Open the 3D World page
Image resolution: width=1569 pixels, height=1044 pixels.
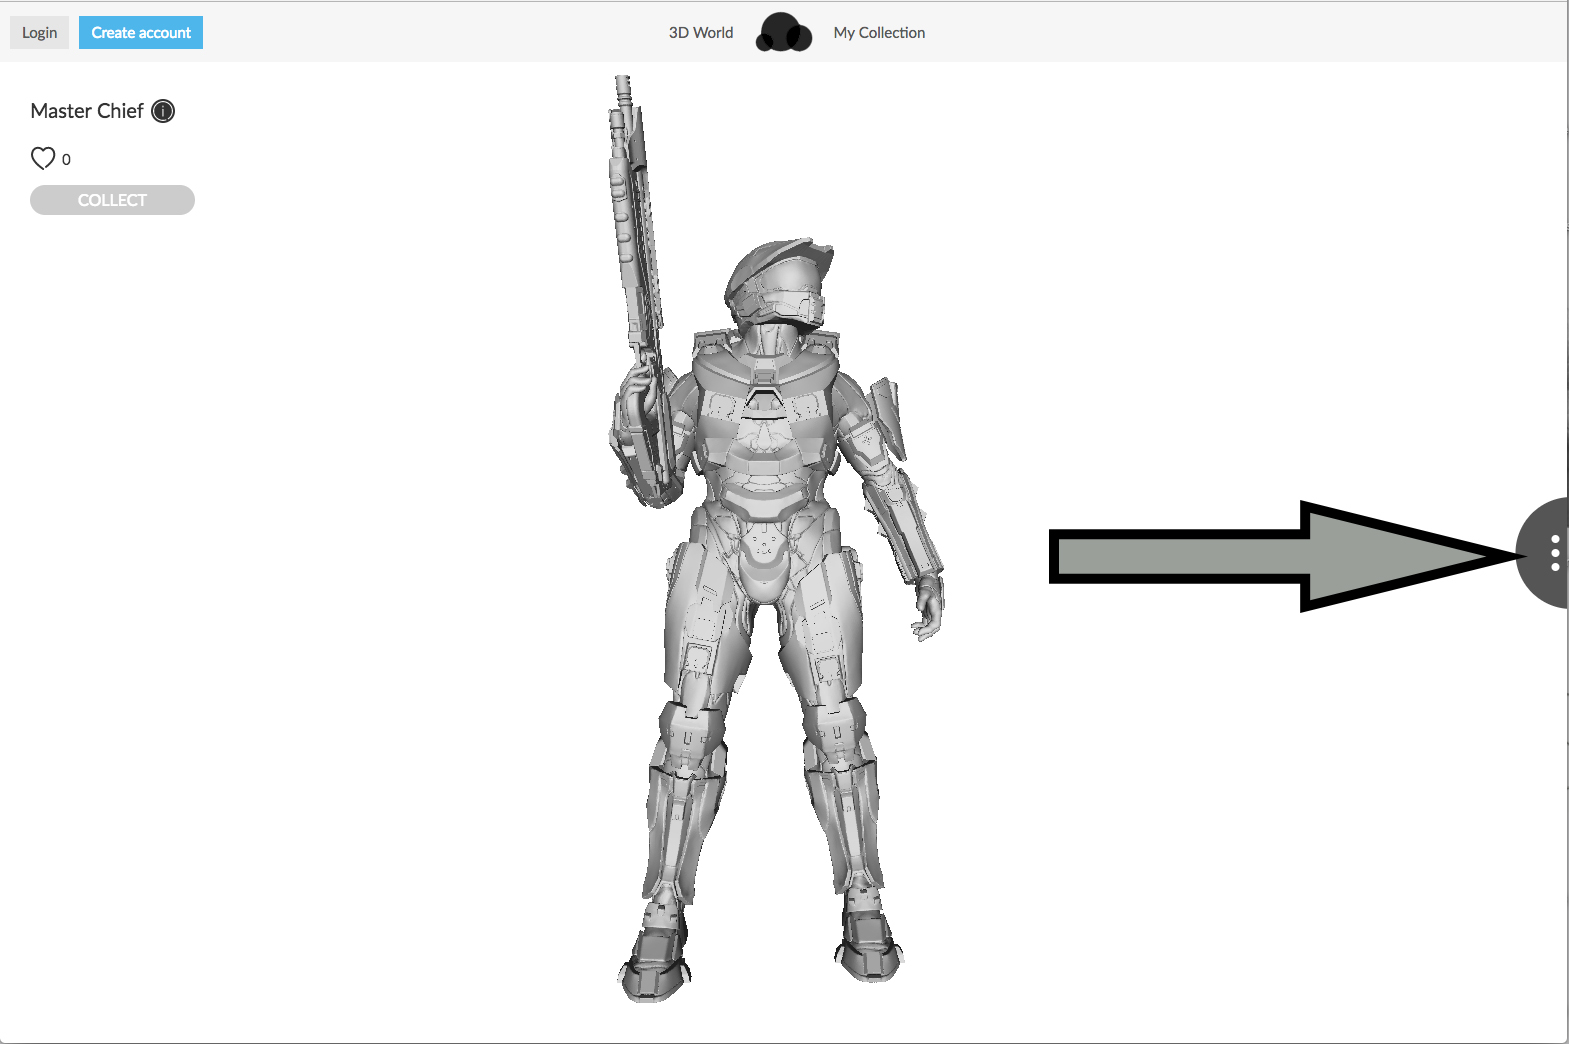pyautogui.click(x=701, y=33)
